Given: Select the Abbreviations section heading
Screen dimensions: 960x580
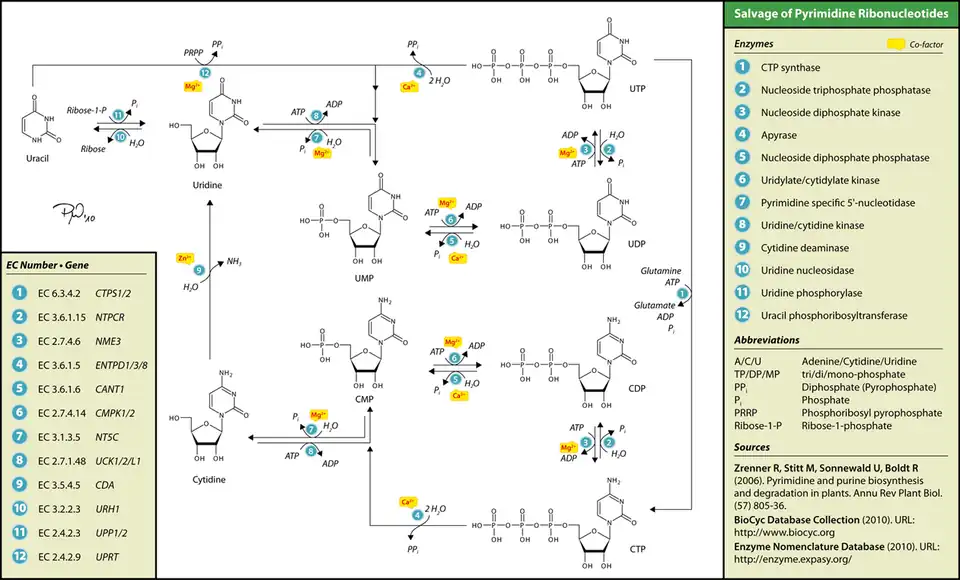Looking at the screenshot, I should coord(768,341).
